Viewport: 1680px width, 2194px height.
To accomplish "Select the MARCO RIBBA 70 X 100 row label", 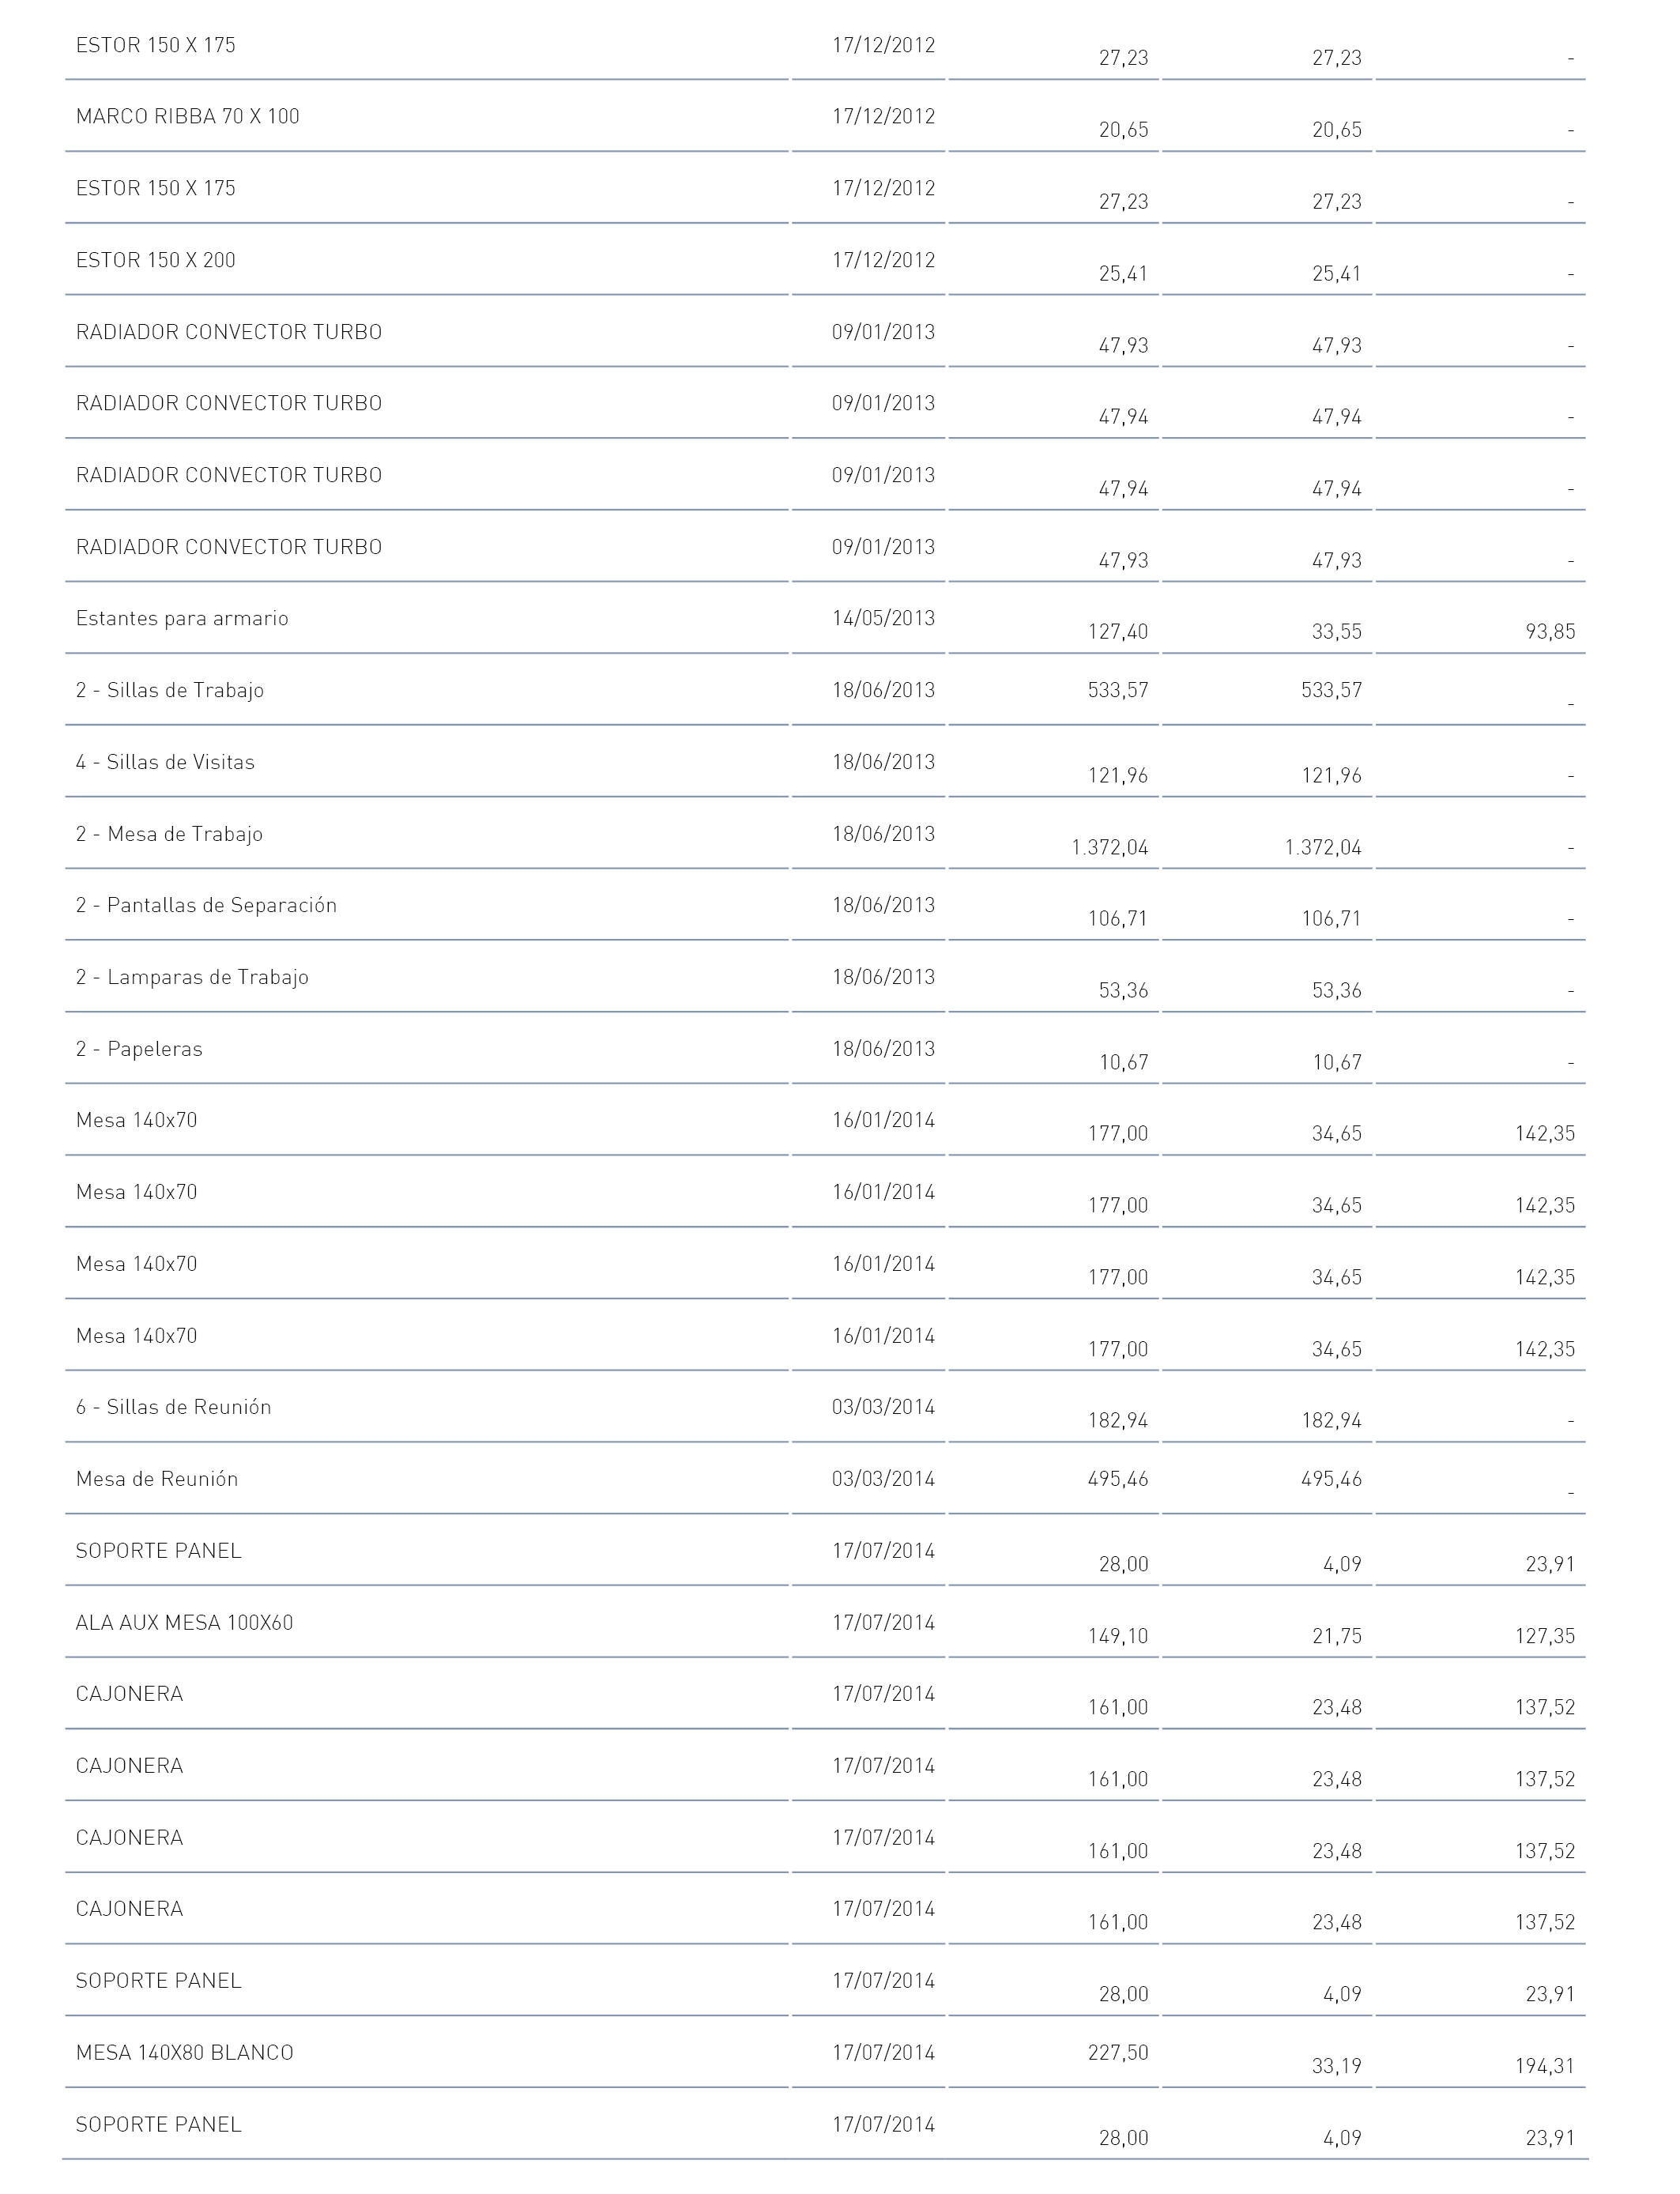I will coord(187,116).
